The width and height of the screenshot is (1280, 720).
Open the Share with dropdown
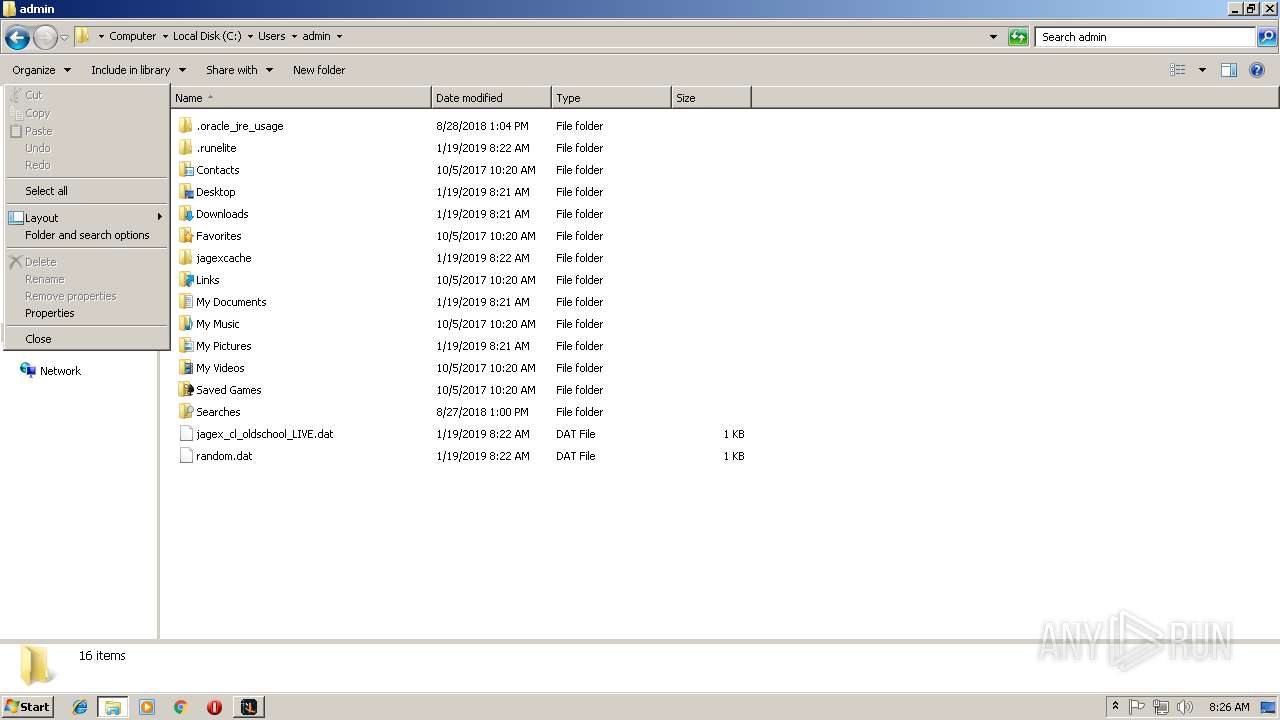[239, 70]
